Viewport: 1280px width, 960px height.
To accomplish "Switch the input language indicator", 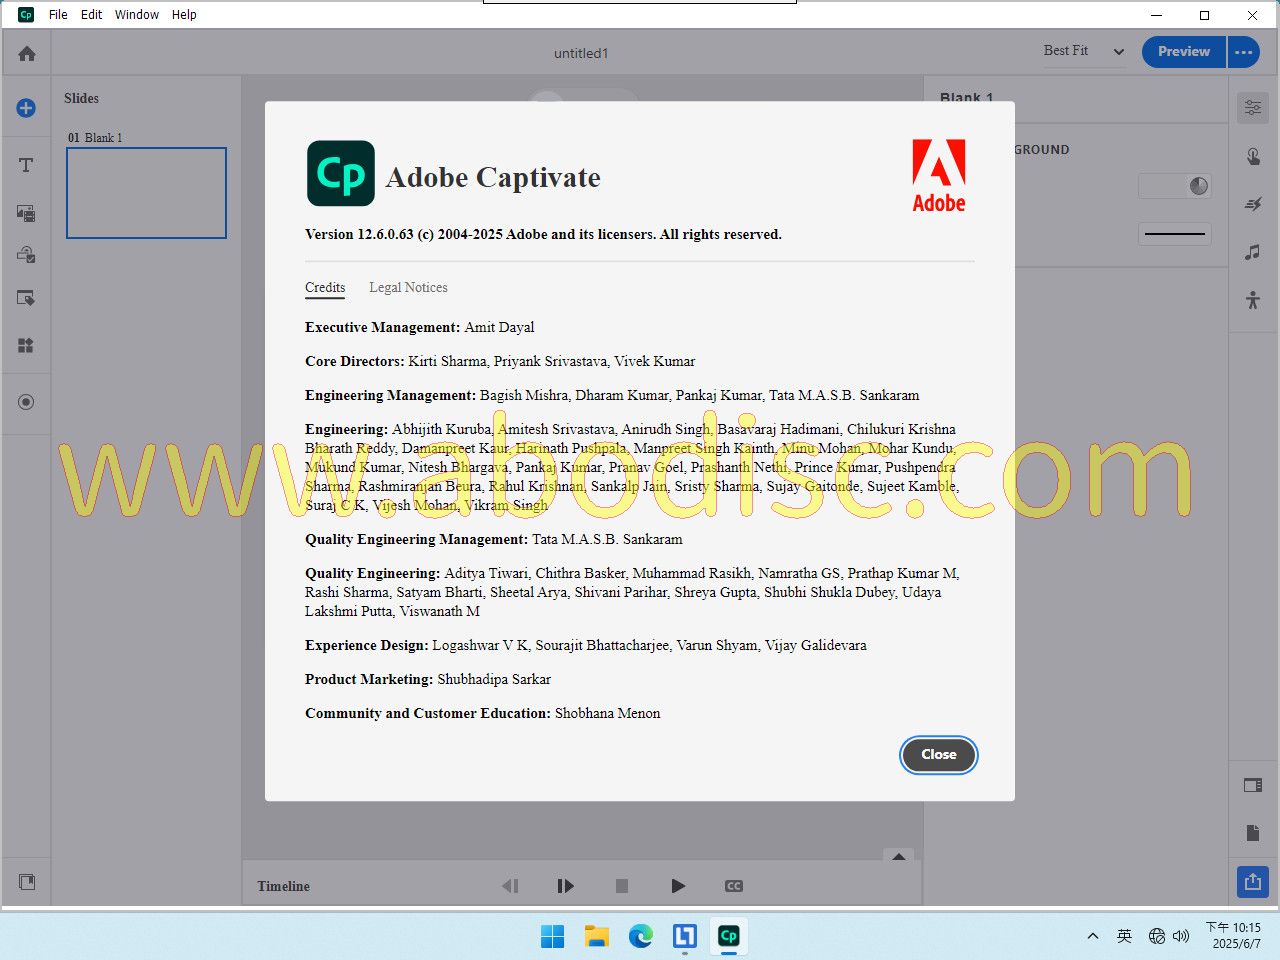I will coord(1124,936).
